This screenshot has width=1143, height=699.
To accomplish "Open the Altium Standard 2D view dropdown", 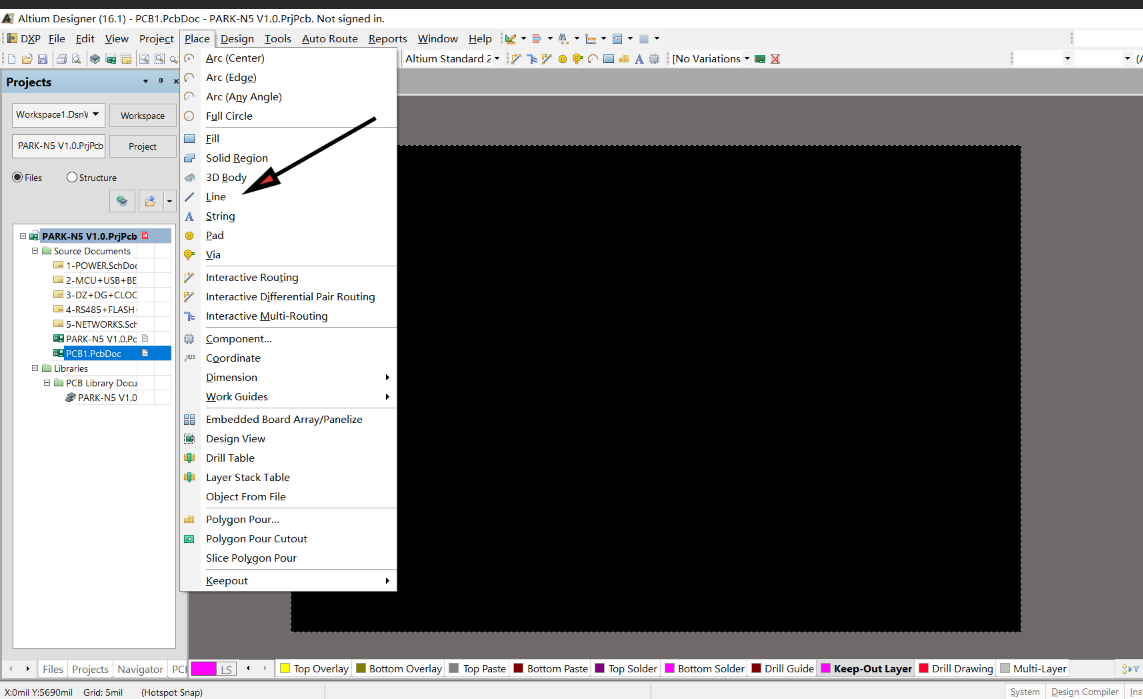I will pyautogui.click(x=497, y=58).
